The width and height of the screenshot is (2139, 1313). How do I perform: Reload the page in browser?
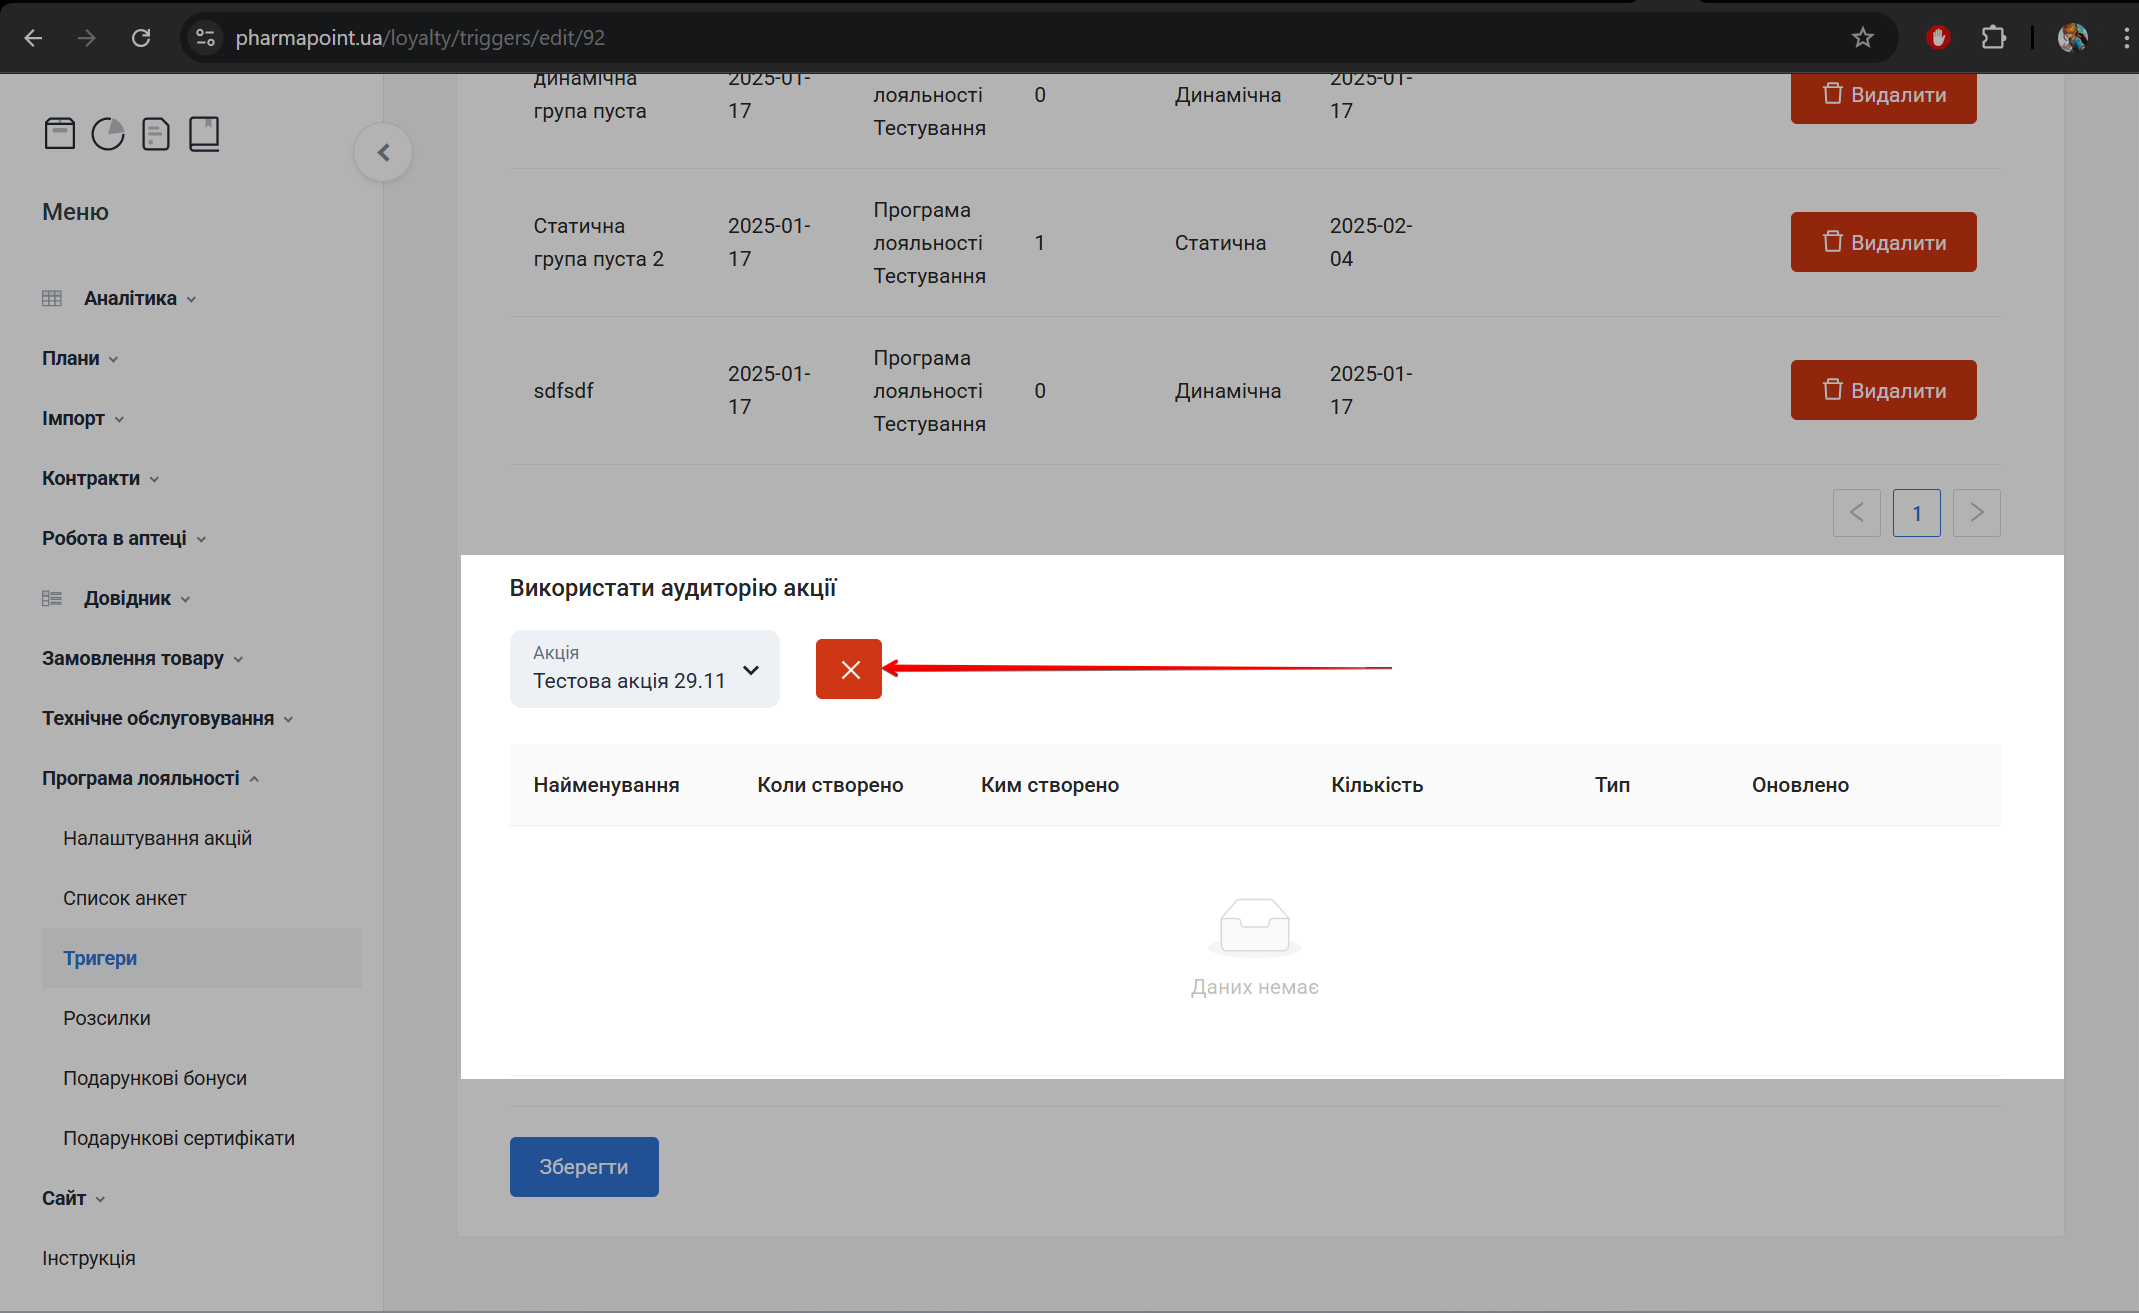tap(141, 37)
